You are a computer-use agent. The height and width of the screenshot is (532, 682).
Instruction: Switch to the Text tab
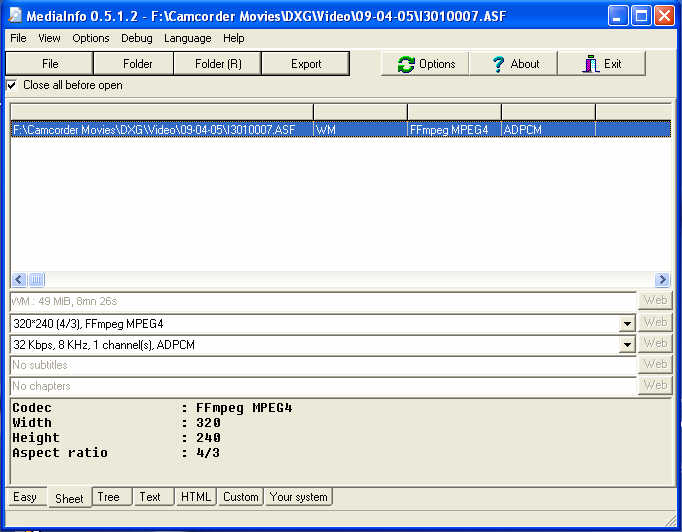click(x=153, y=497)
